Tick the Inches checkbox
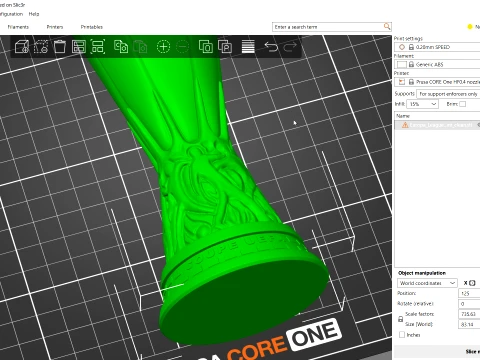This screenshot has width=480, height=360. click(402, 335)
